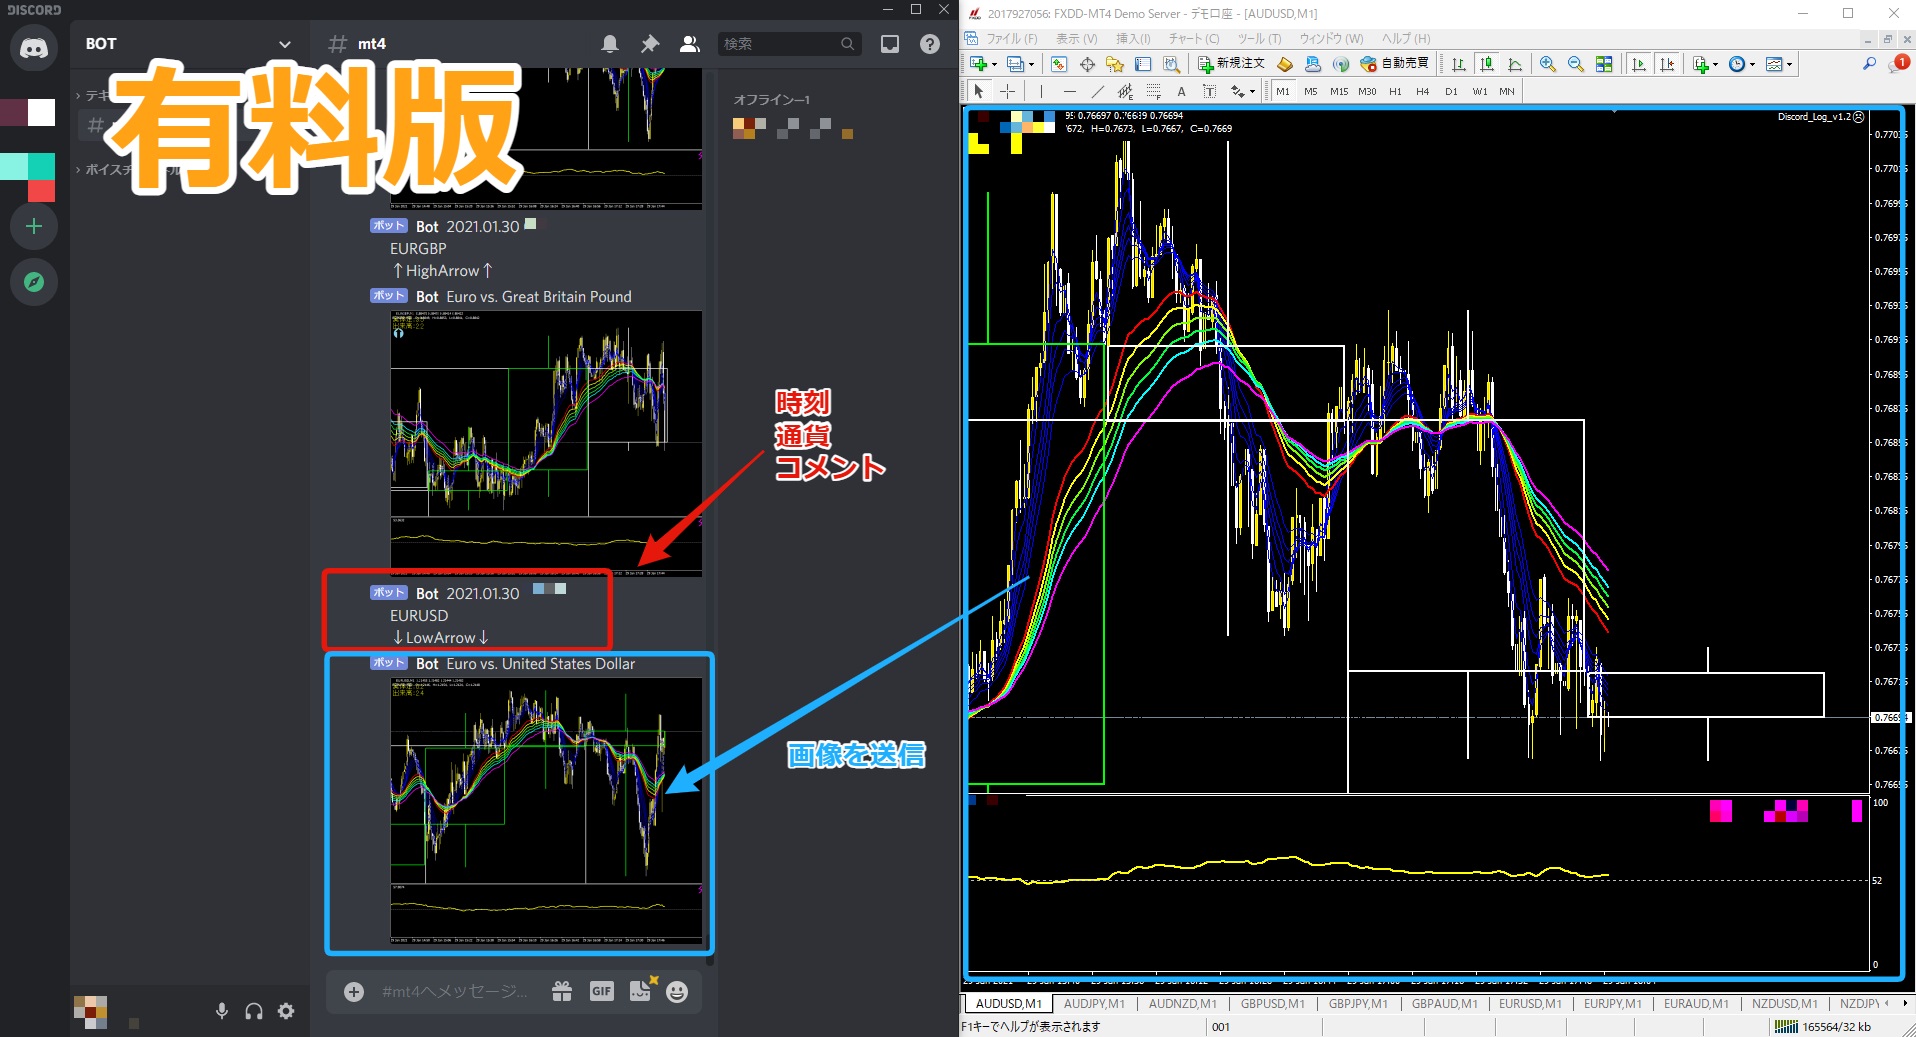
Task: Add a server with the plus button
Action: click(34, 226)
